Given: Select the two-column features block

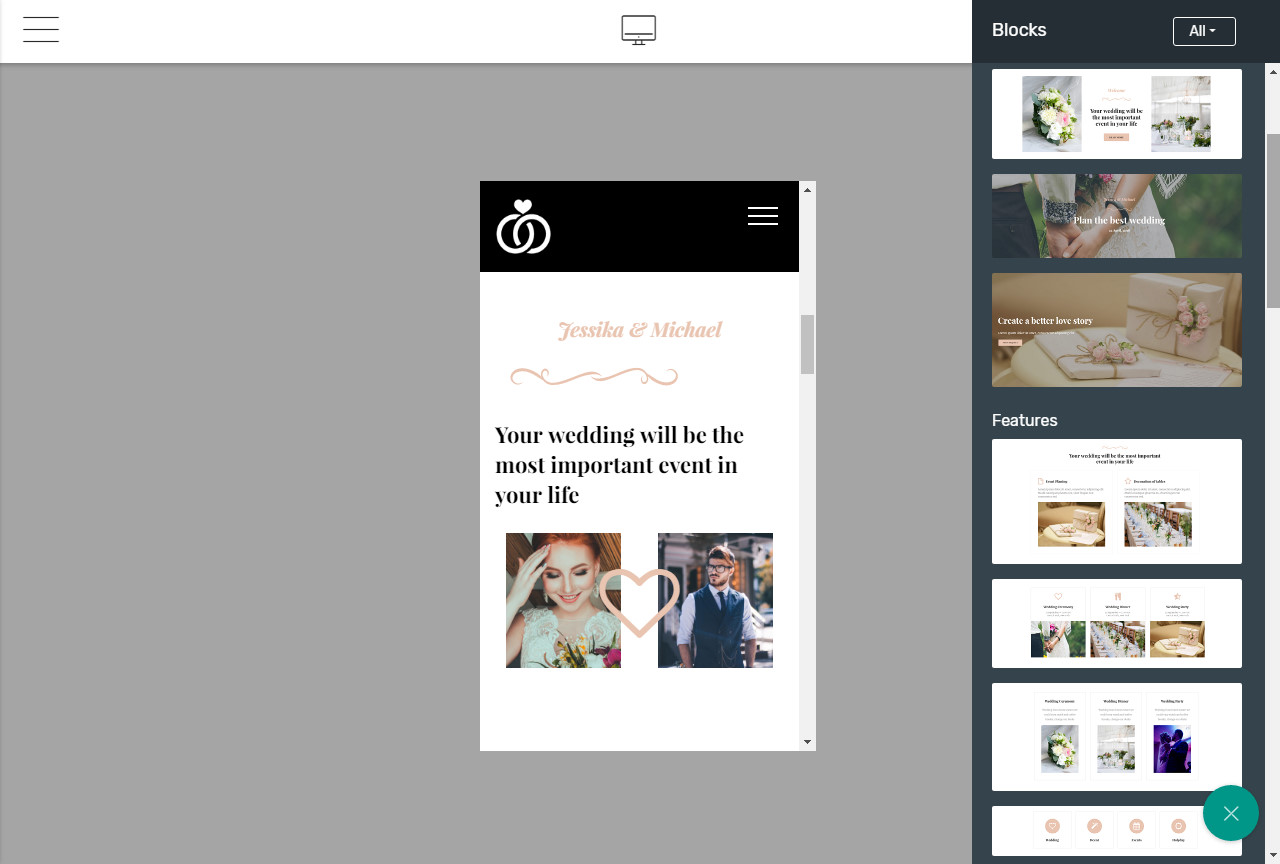Looking at the screenshot, I should [x=1117, y=501].
